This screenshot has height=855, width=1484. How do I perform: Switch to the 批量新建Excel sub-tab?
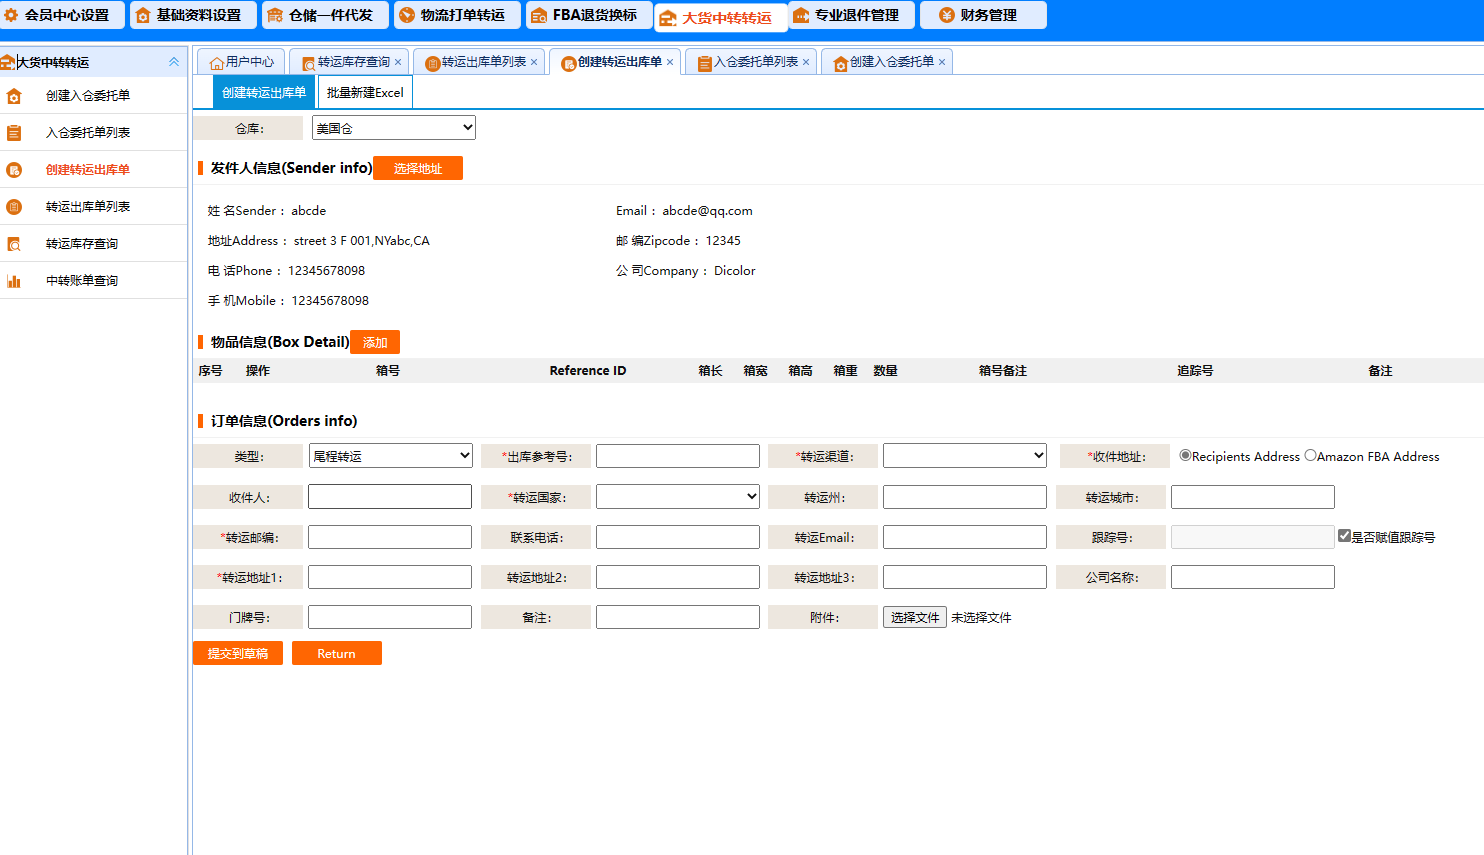tap(365, 93)
